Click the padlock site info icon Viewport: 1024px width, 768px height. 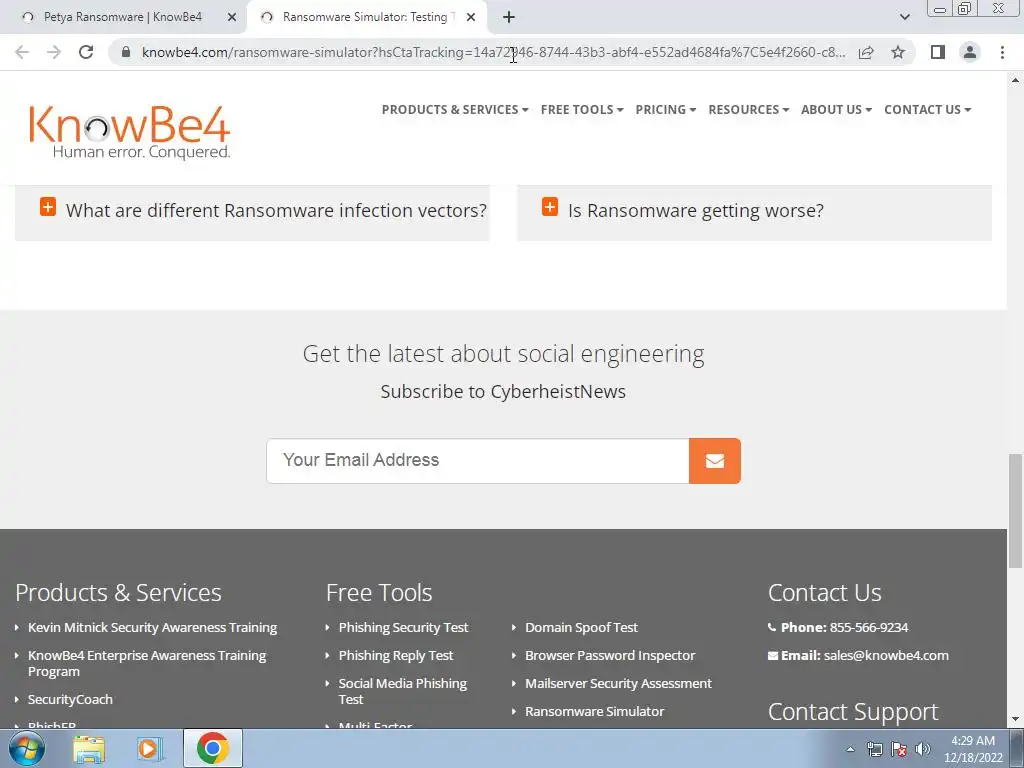[x=126, y=52]
